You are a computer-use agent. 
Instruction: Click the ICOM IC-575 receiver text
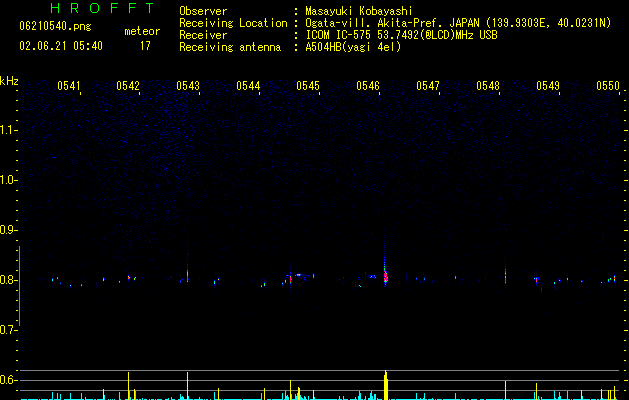(401, 35)
